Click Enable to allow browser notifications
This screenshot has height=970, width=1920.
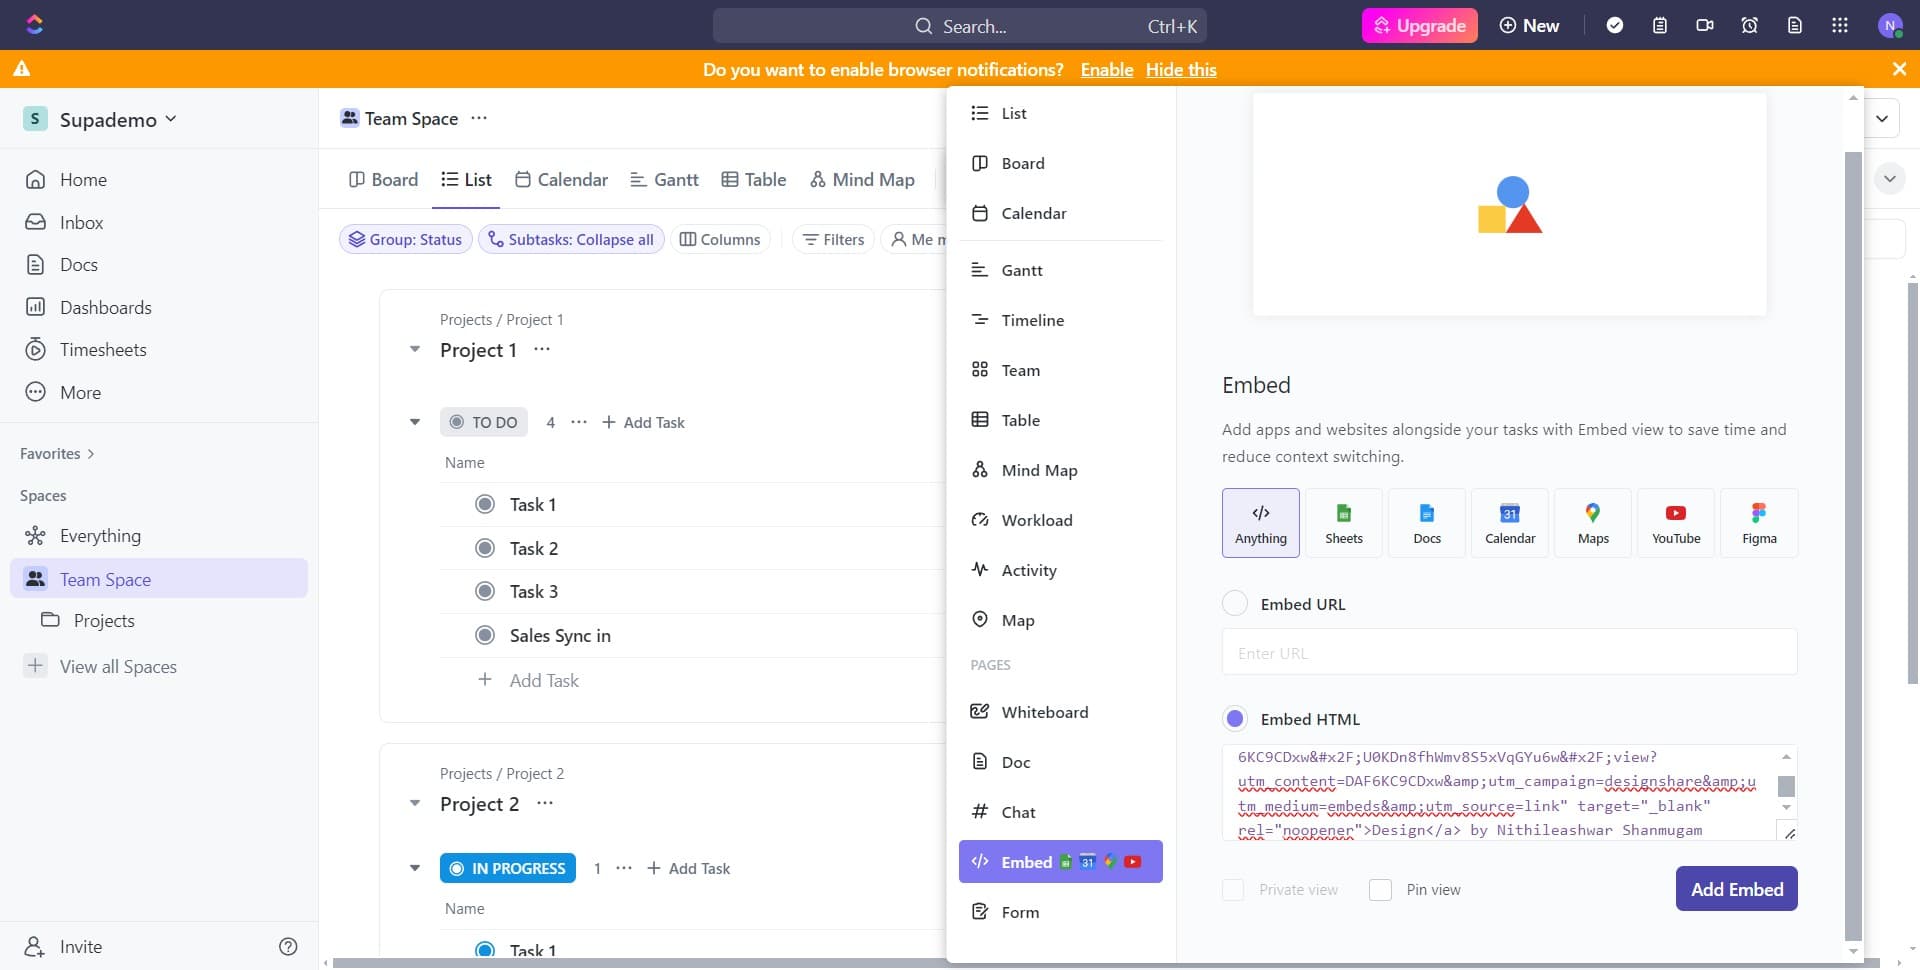(x=1106, y=69)
